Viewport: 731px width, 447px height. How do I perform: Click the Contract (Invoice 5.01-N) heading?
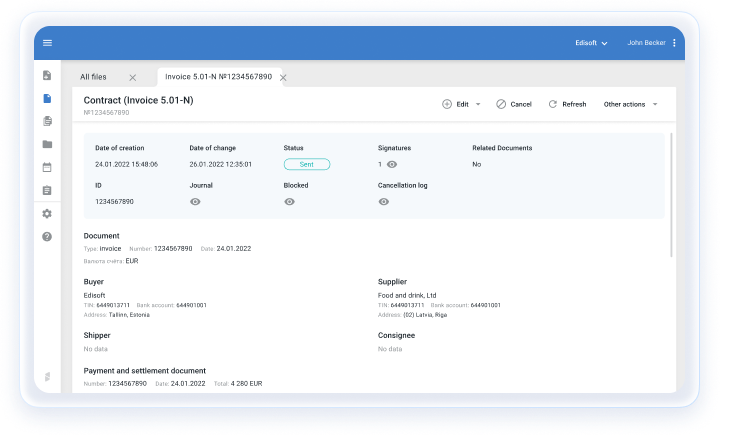click(138, 100)
